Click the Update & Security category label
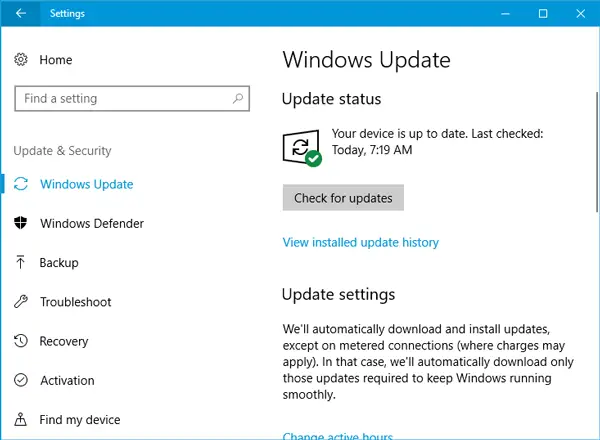The width and height of the screenshot is (600, 440). pos(62,151)
